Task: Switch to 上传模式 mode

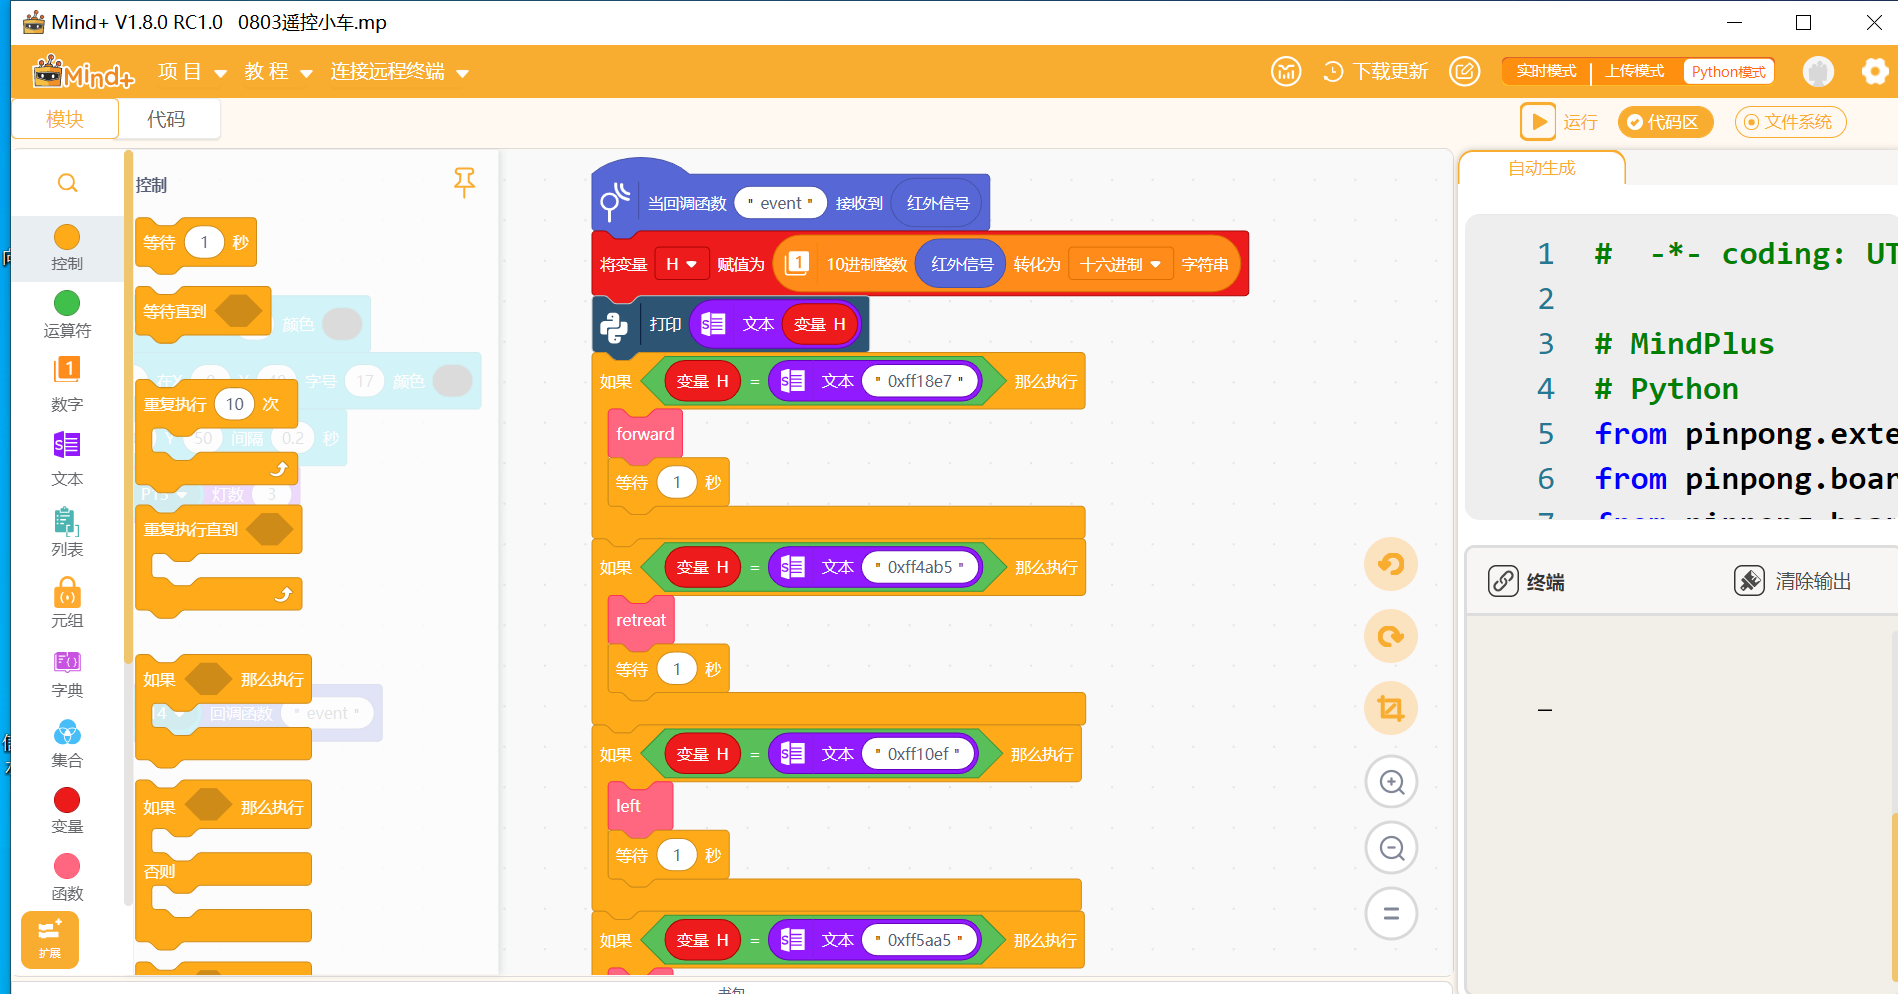Action: tap(1635, 71)
